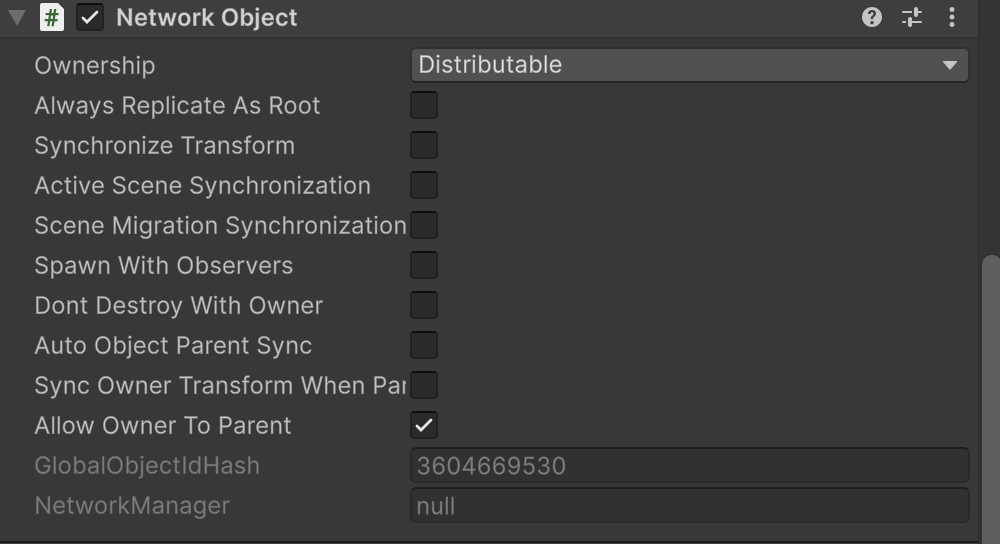Toggle Sync Owner Transform When Parented checkbox
This screenshot has height=544, width=1000.
[x=424, y=385]
